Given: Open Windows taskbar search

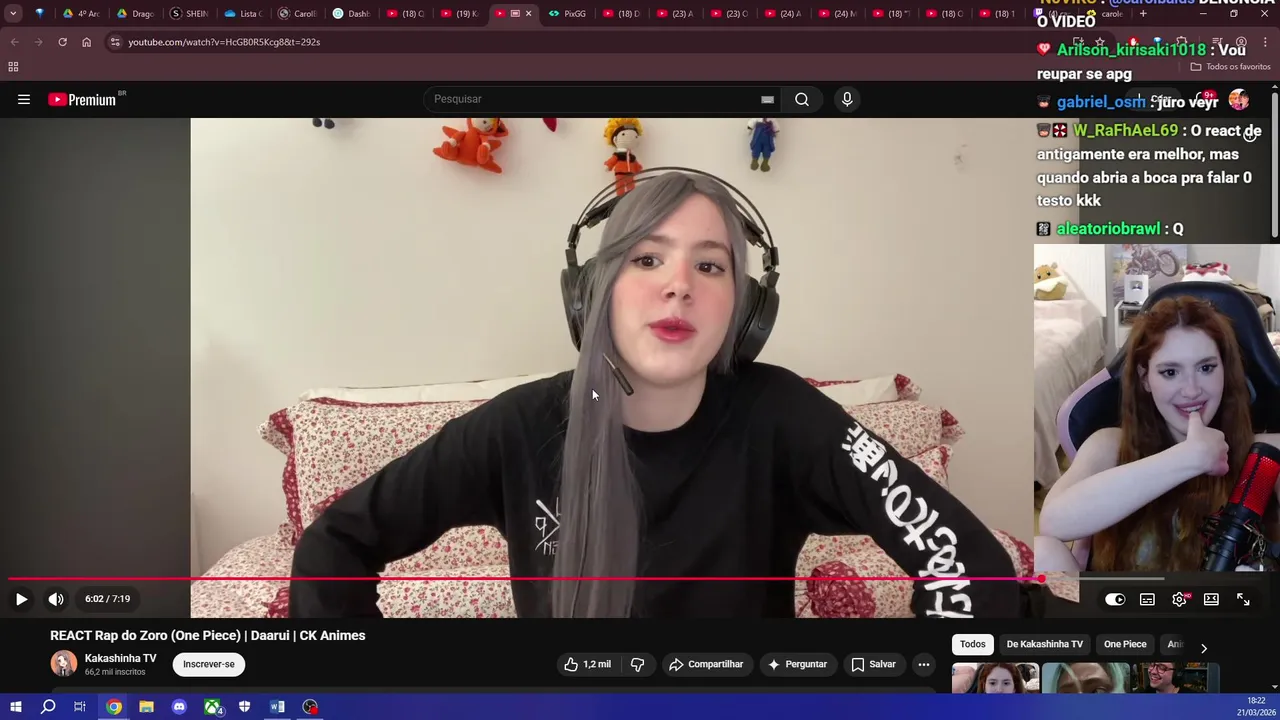Looking at the screenshot, I should point(48,707).
